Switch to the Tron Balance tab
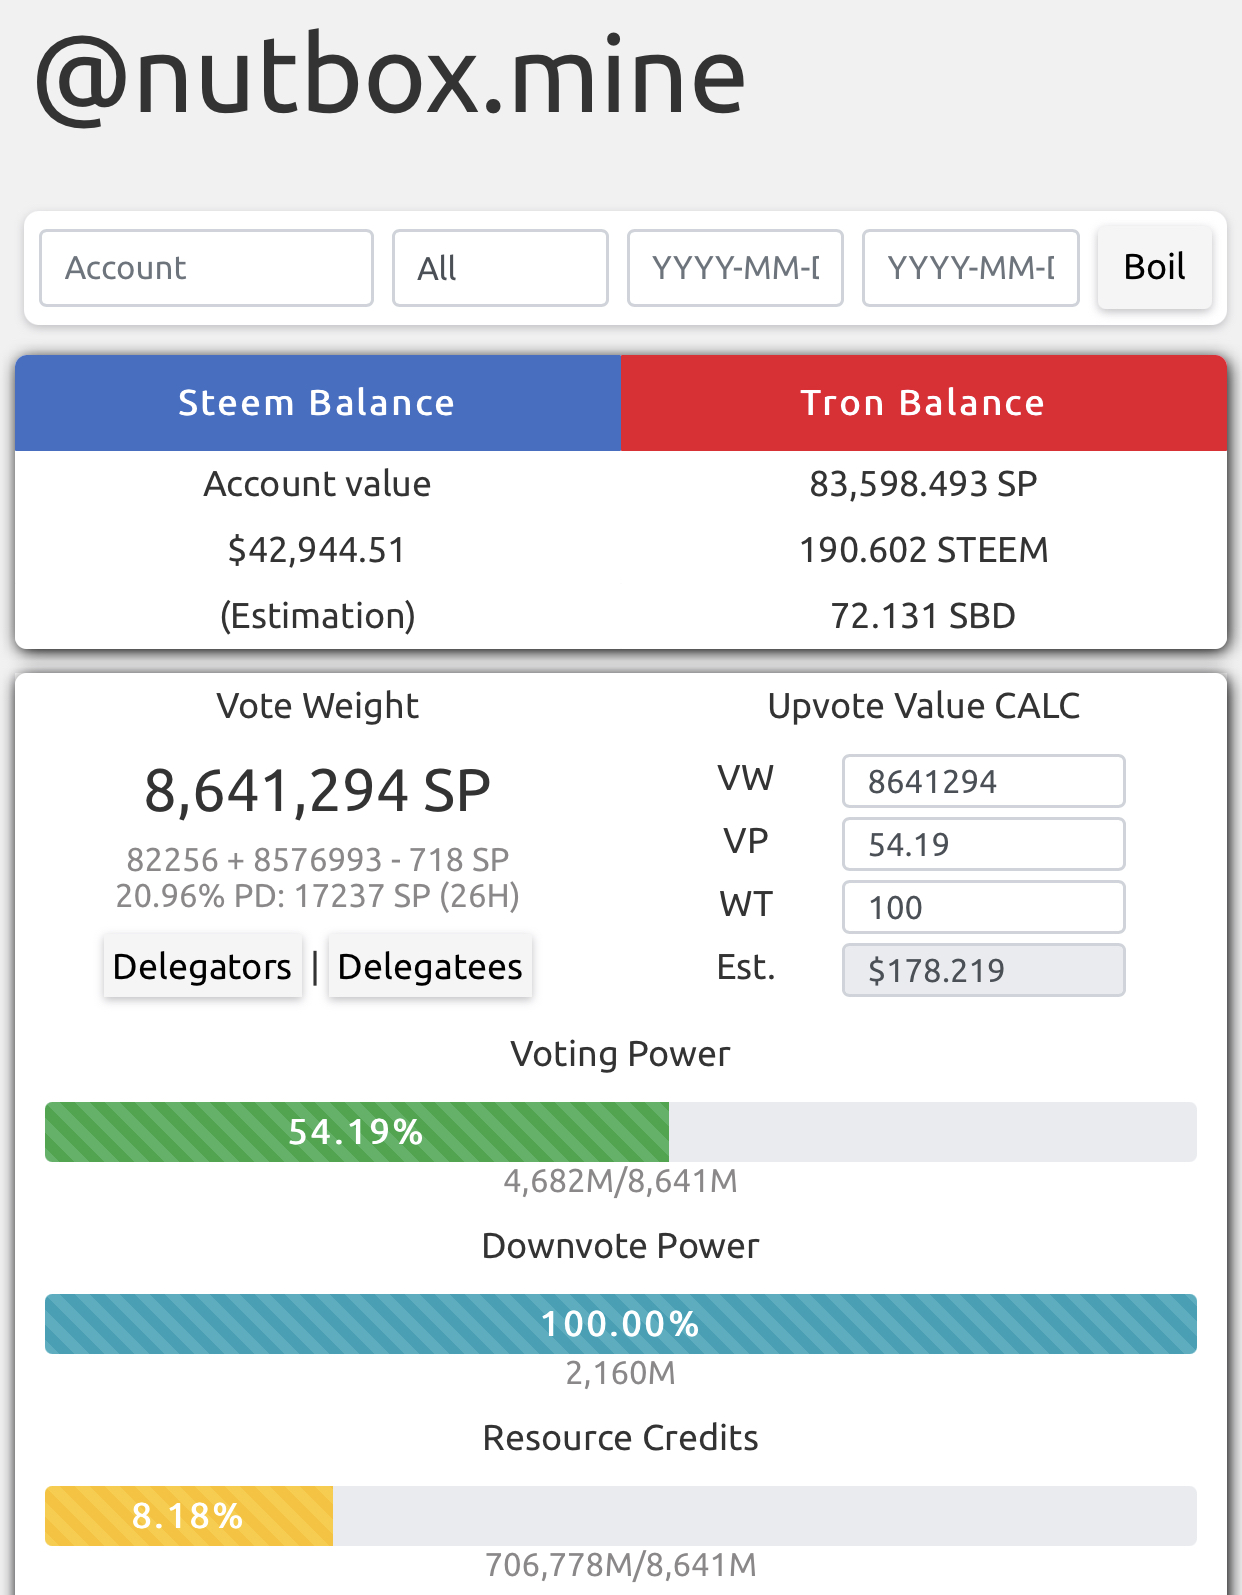1242x1595 pixels. coord(924,403)
